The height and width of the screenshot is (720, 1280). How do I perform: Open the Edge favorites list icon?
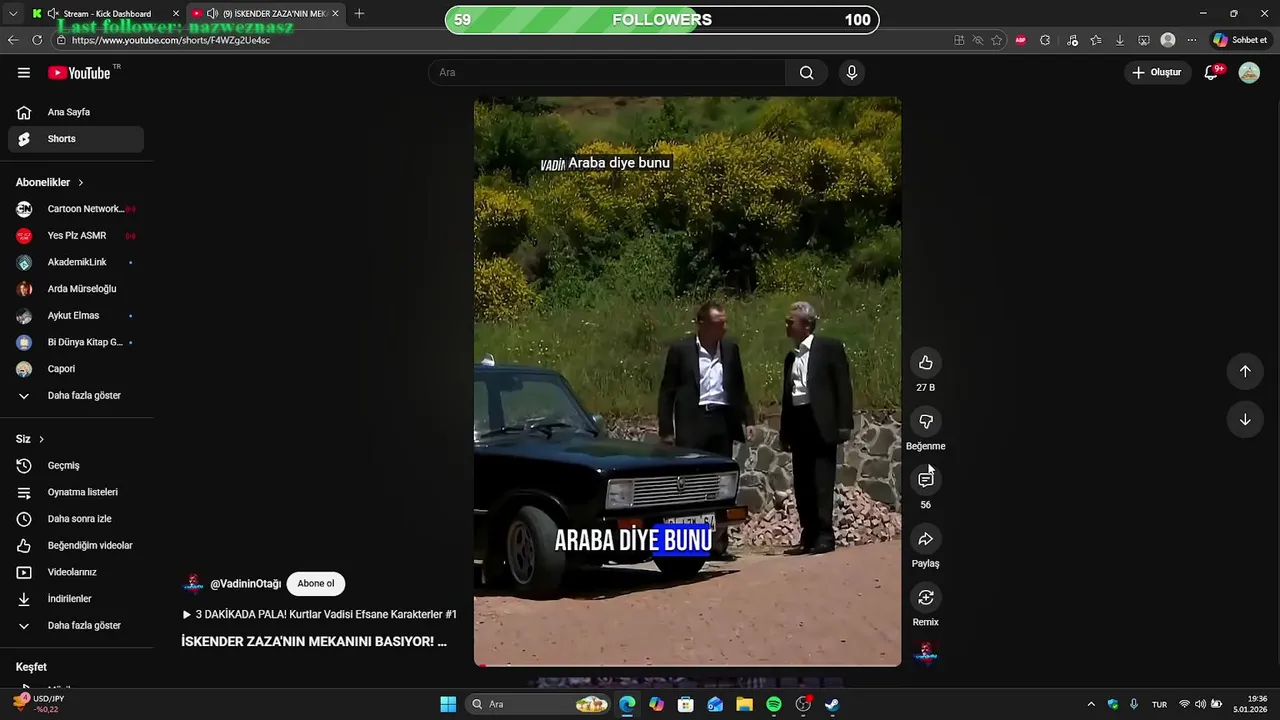(x=1096, y=40)
